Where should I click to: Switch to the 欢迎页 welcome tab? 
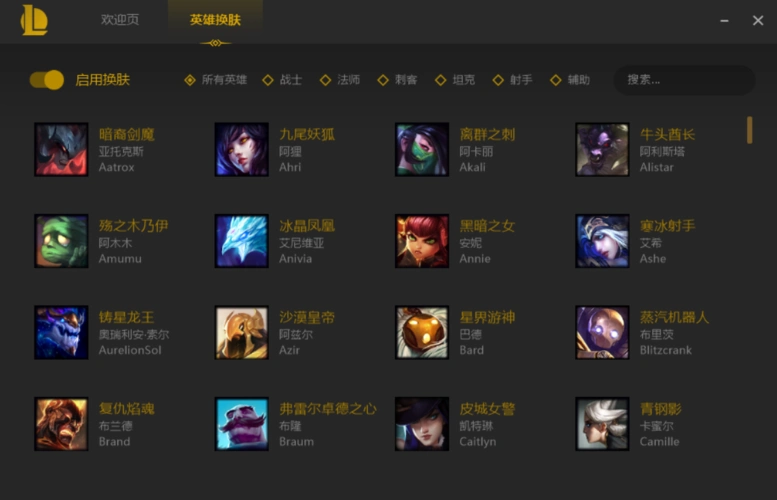coord(120,20)
